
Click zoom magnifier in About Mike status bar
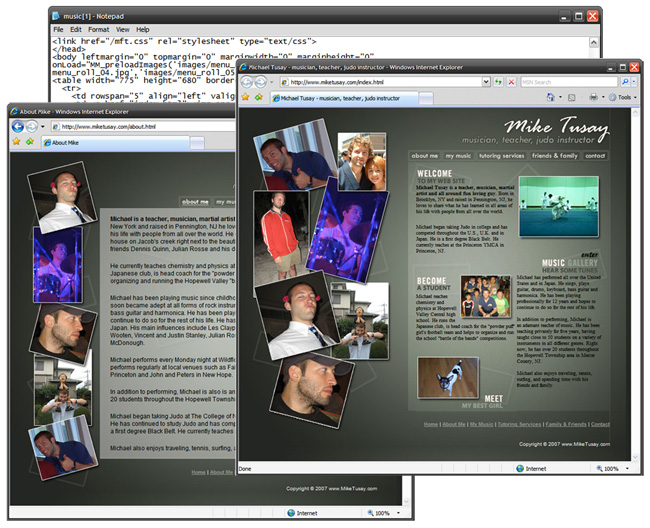click(x=371, y=513)
